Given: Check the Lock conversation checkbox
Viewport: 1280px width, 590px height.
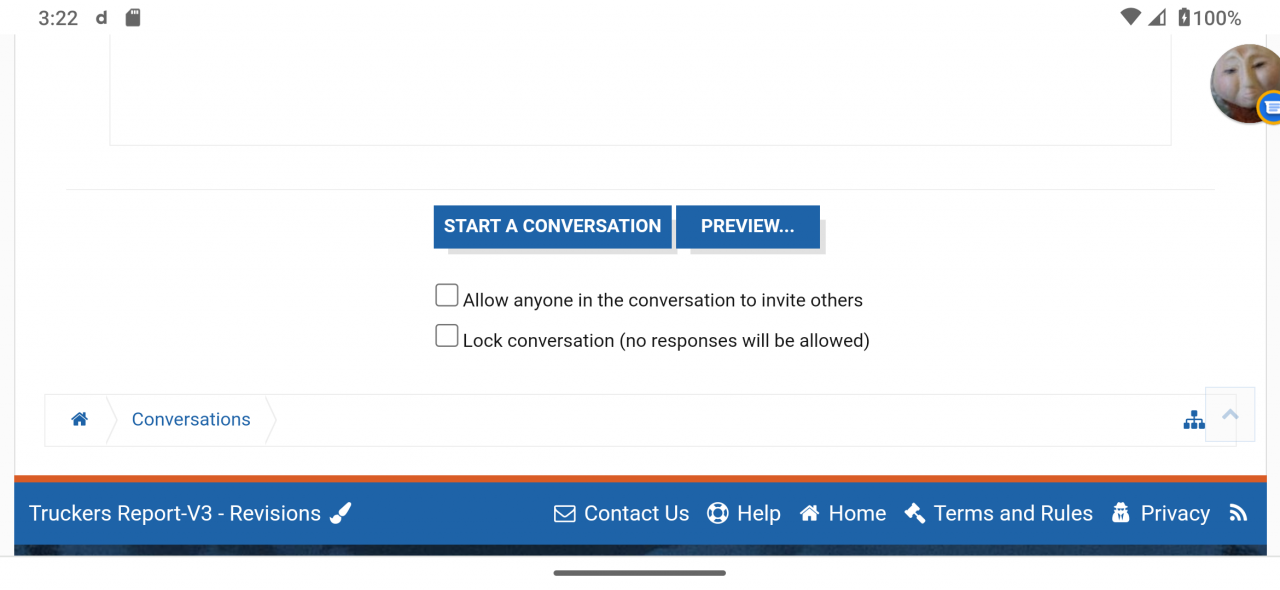Looking at the screenshot, I should pyautogui.click(x=447, y=336).
